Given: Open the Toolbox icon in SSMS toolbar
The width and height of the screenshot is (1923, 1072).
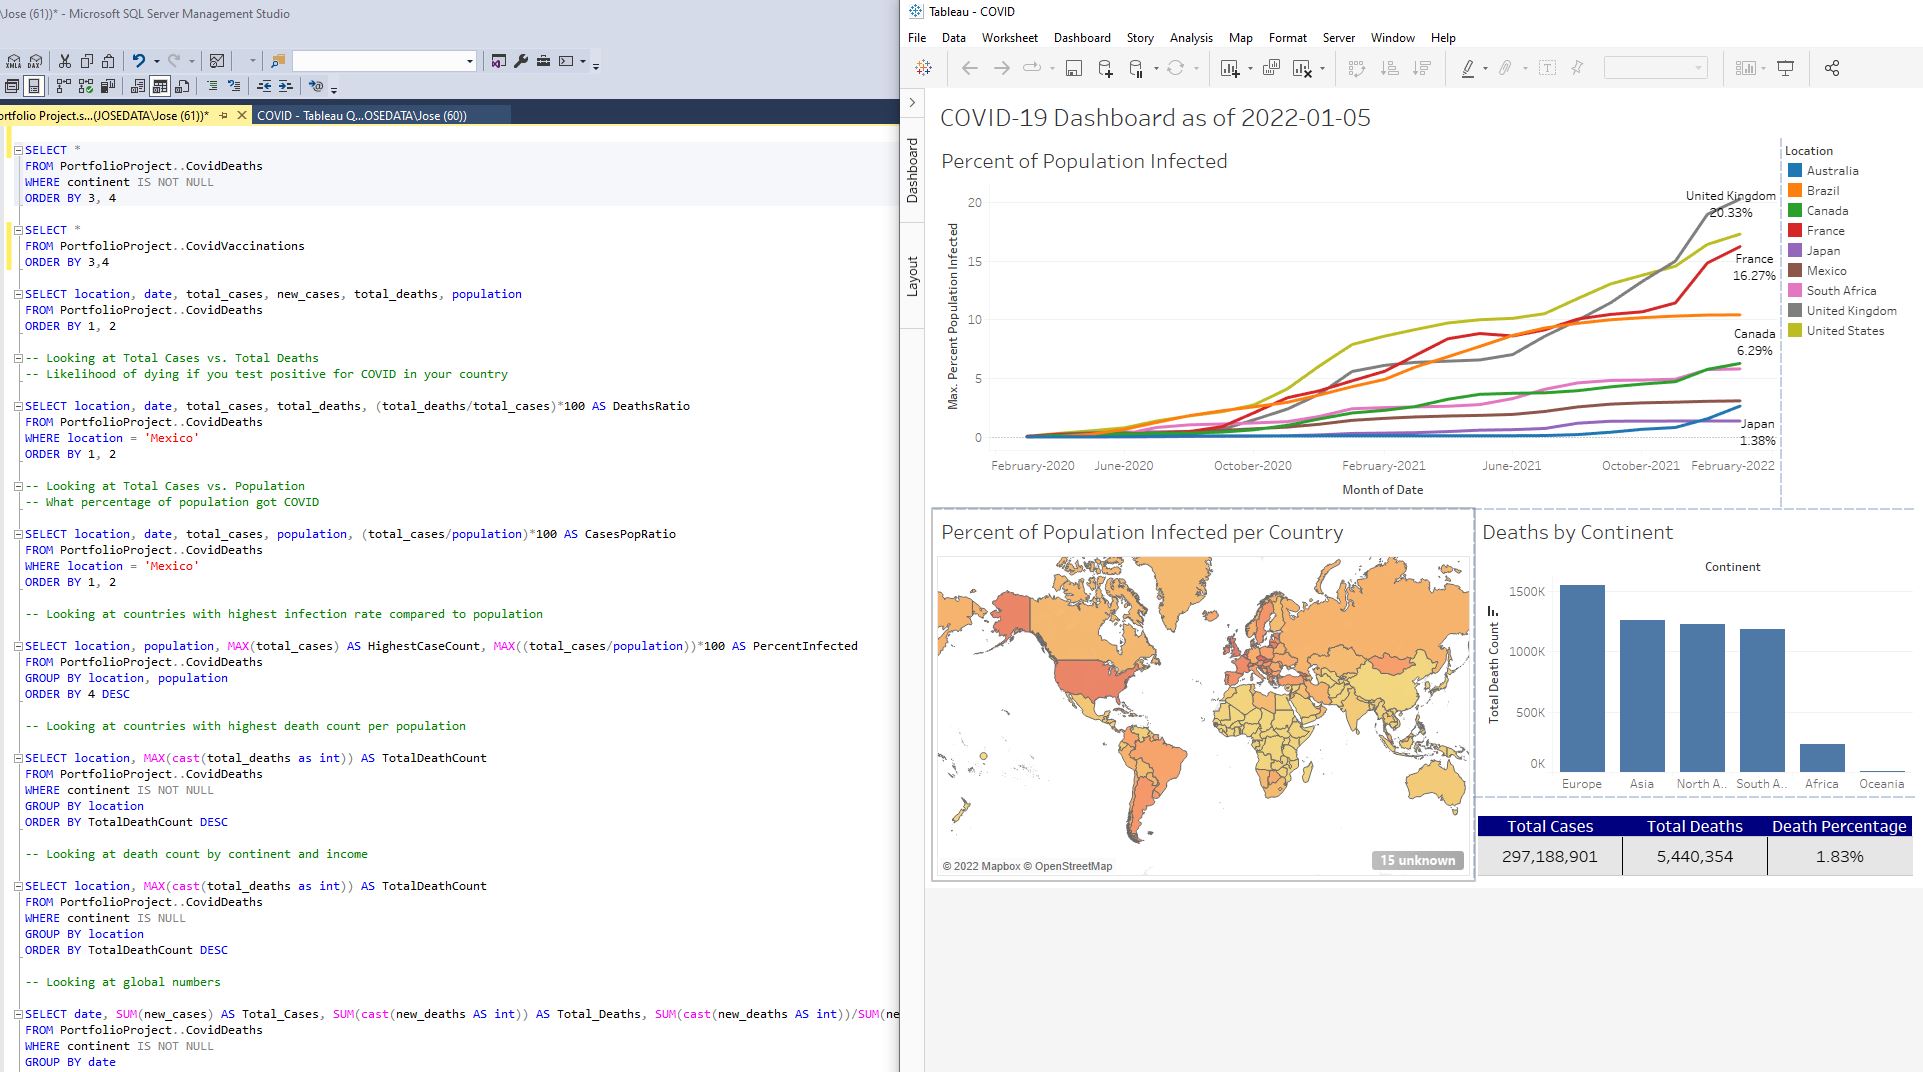Looking at the screenshot, I should coord(543,61).
